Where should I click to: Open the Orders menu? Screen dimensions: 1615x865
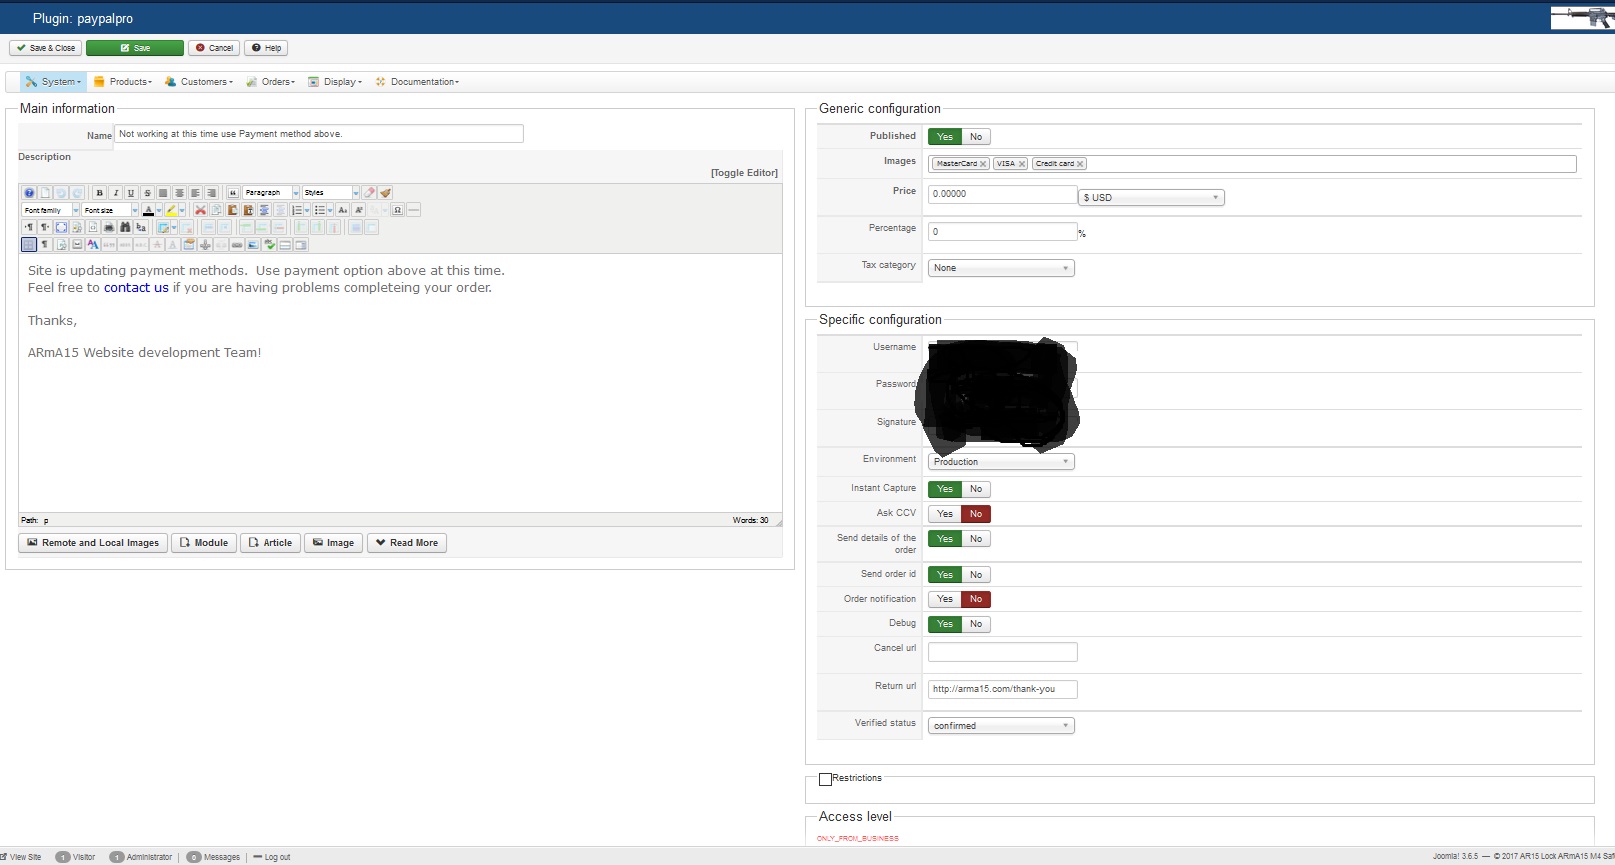(271, 82)
